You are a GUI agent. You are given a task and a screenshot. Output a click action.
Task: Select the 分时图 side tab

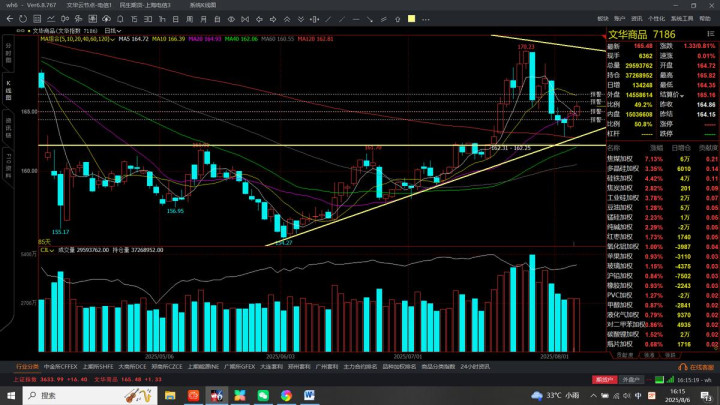point(8,54)
